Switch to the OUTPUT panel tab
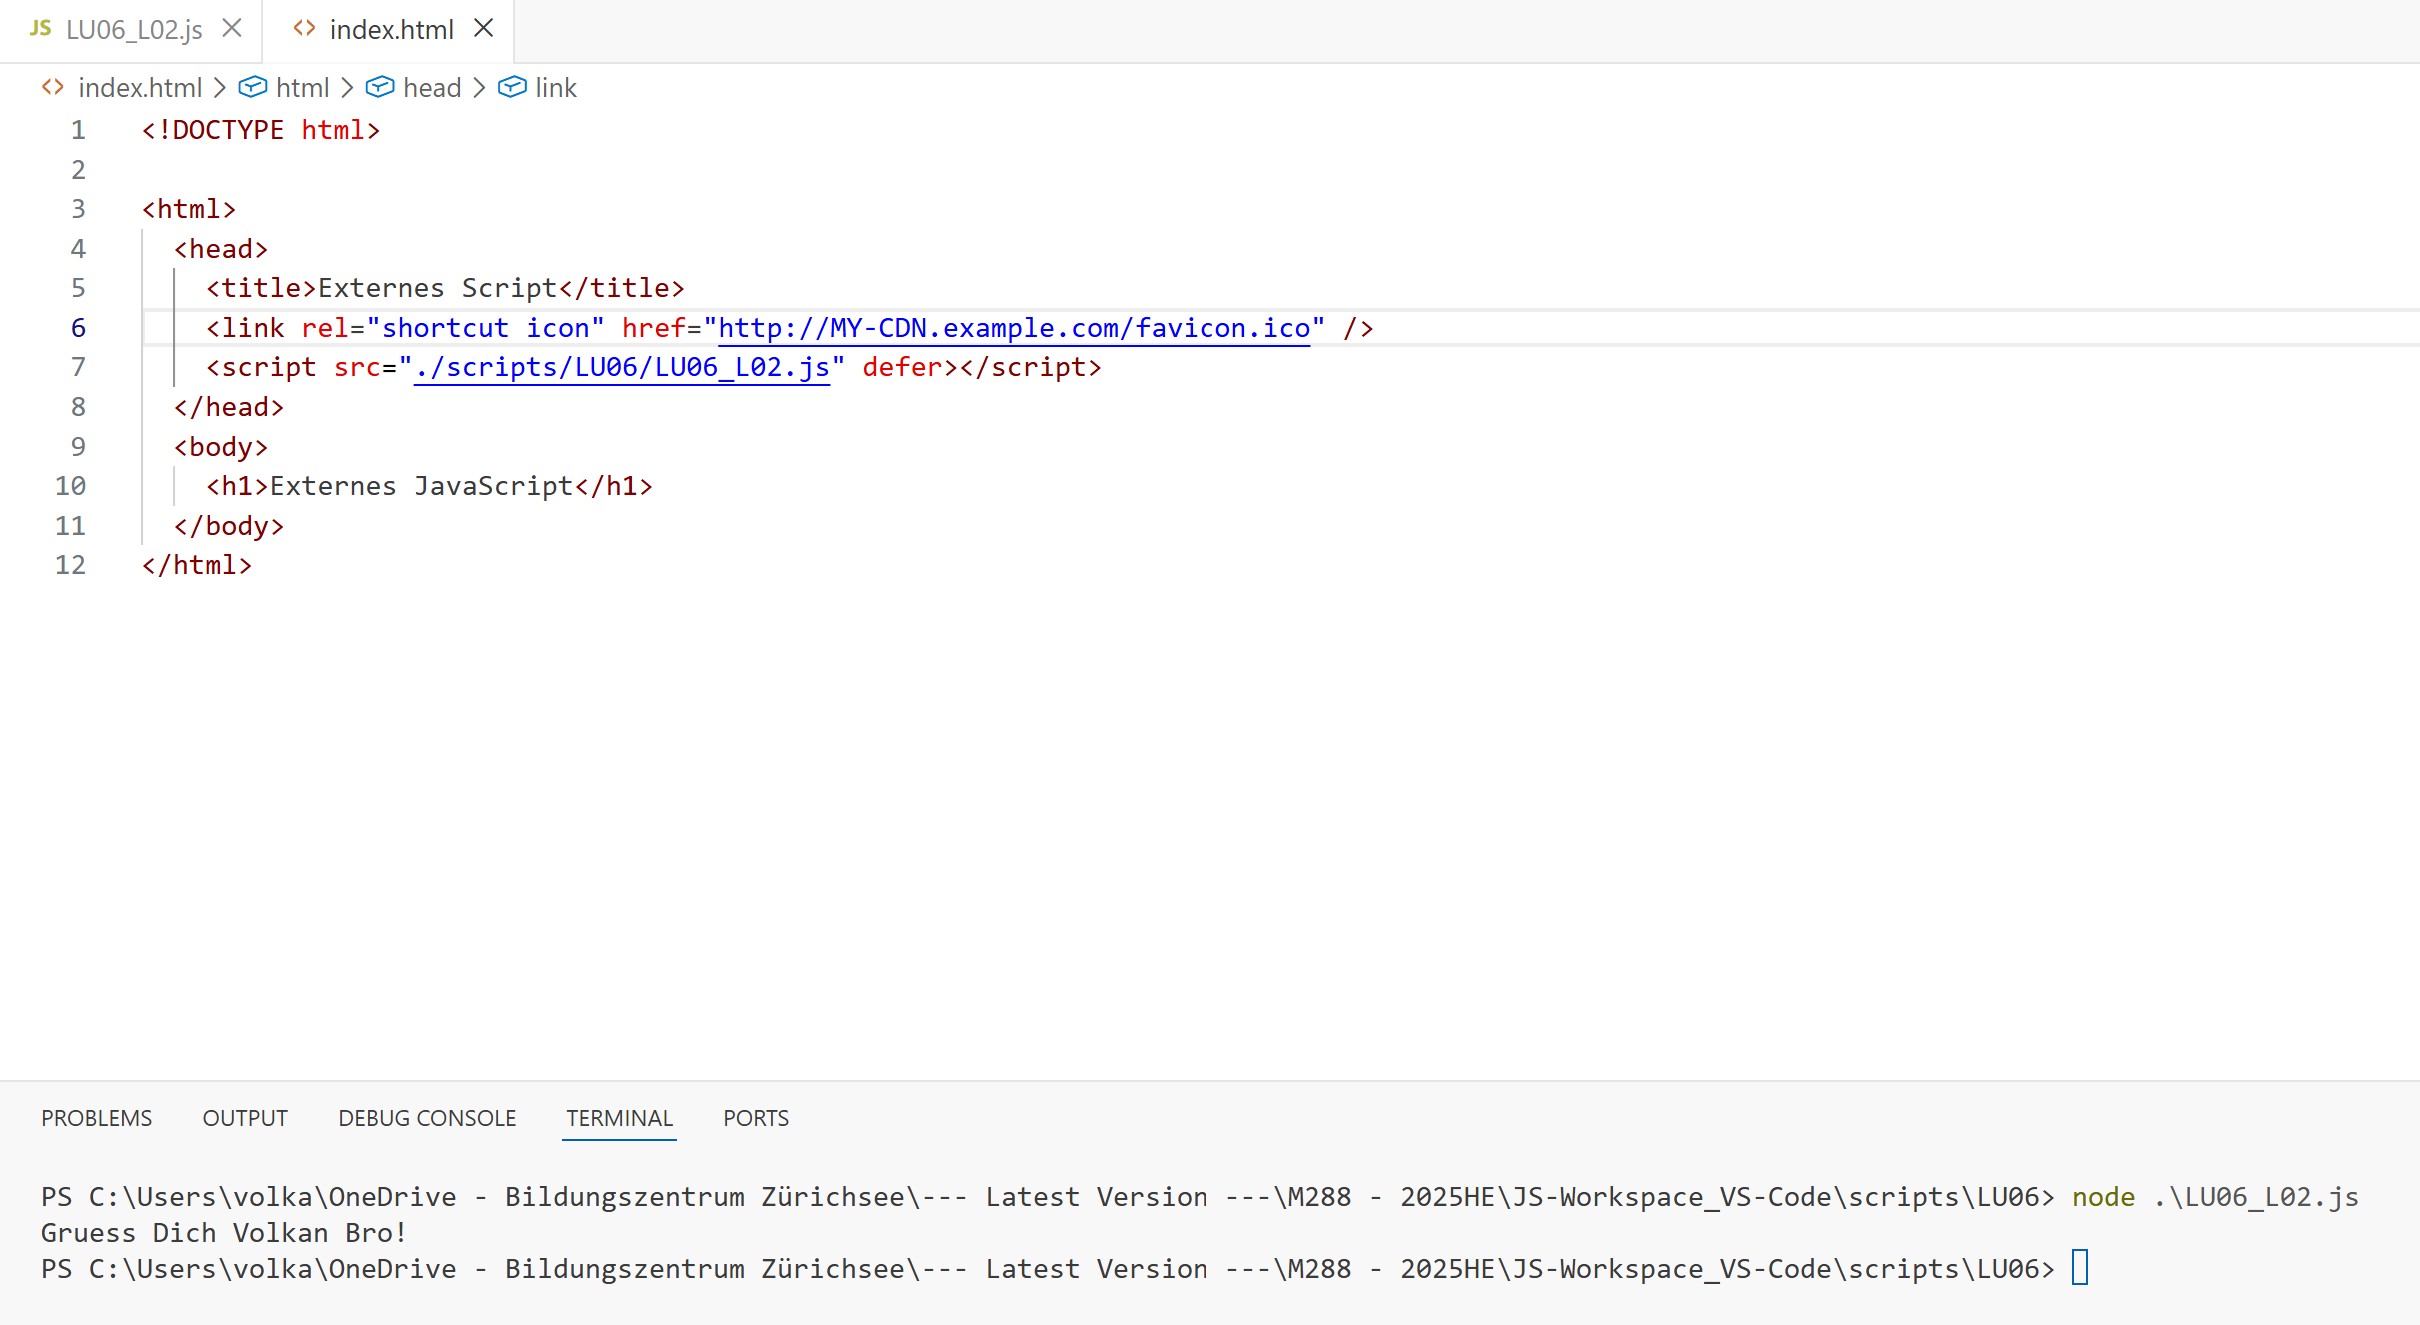2420x1325 pixels. point(245,1118)
